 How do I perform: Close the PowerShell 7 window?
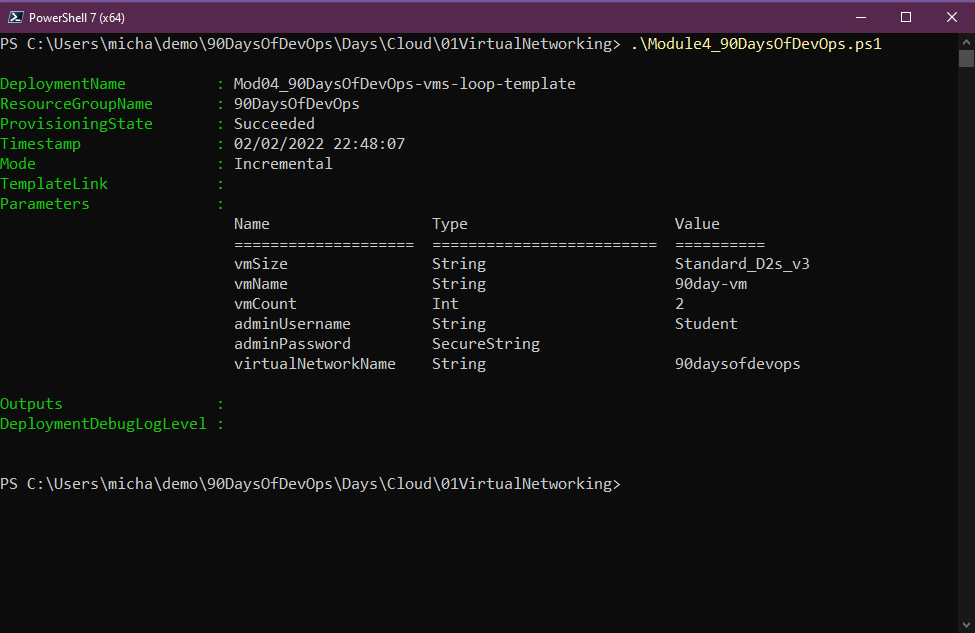pyautogui.click(x=951, y=17)
